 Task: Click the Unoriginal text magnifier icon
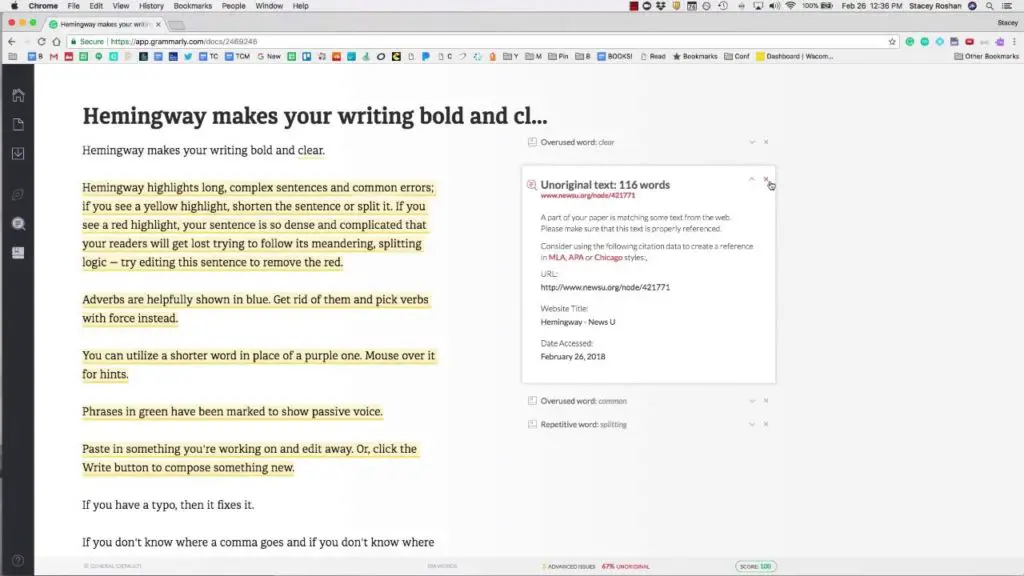(532, 185)
